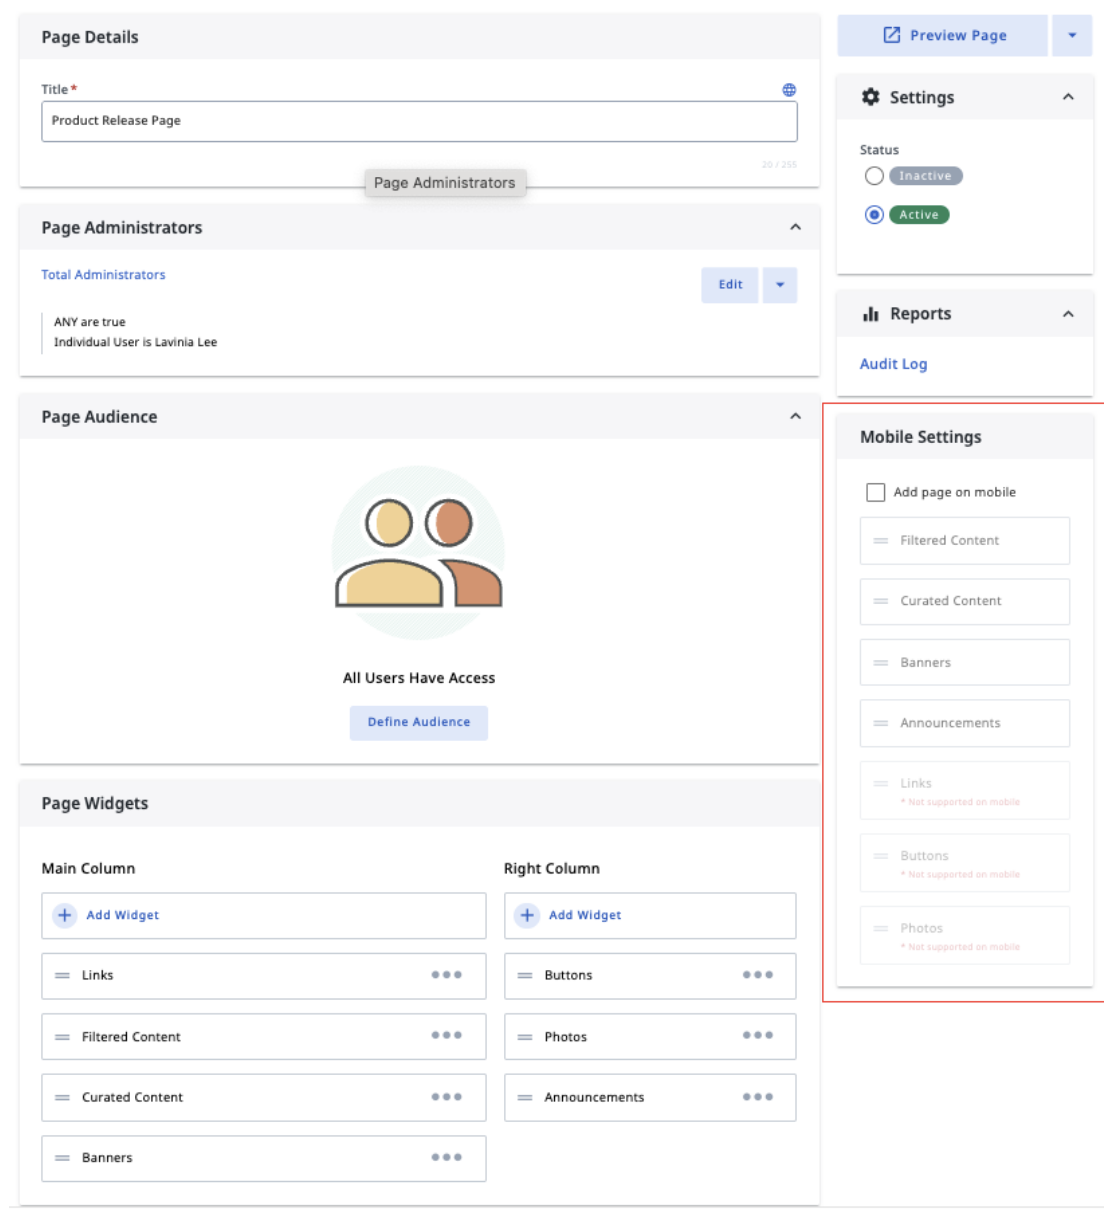The height and width of the screenshot is (1222, 1104).
Task: Click the Settings gear icon
Action: coord(869,96)
